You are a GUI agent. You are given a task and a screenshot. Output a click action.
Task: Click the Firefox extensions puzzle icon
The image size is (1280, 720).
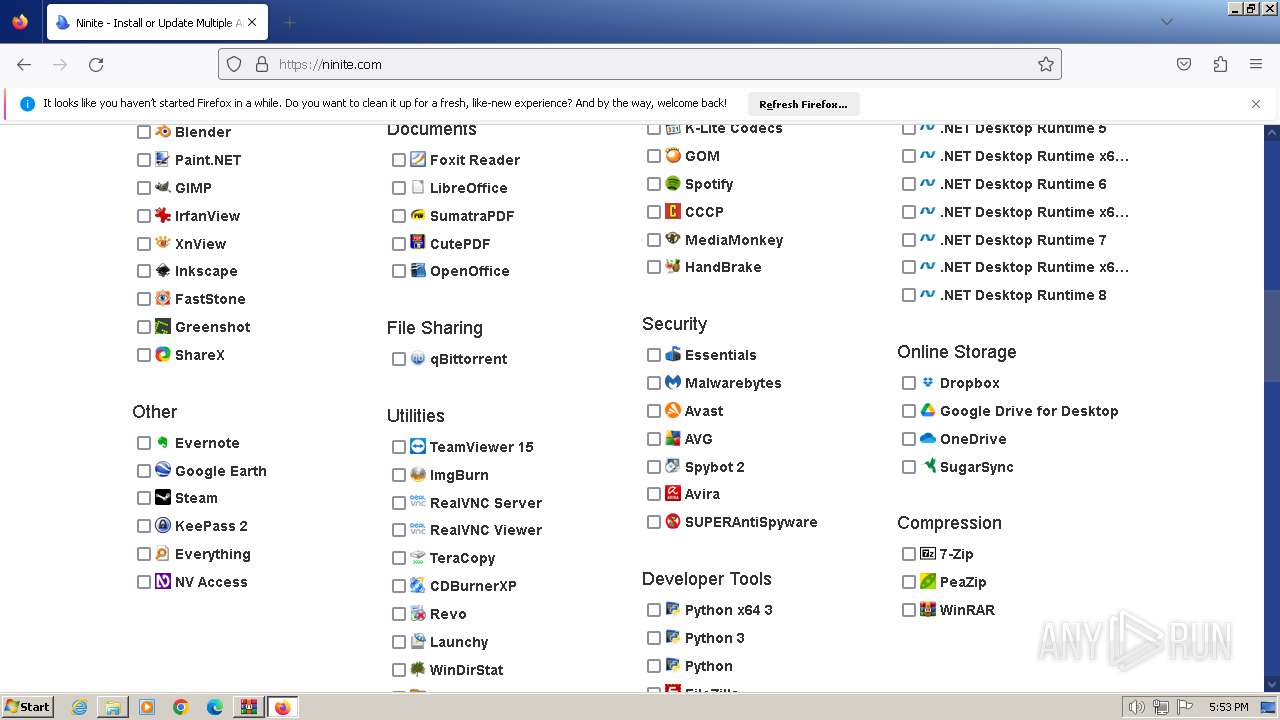1220,64
